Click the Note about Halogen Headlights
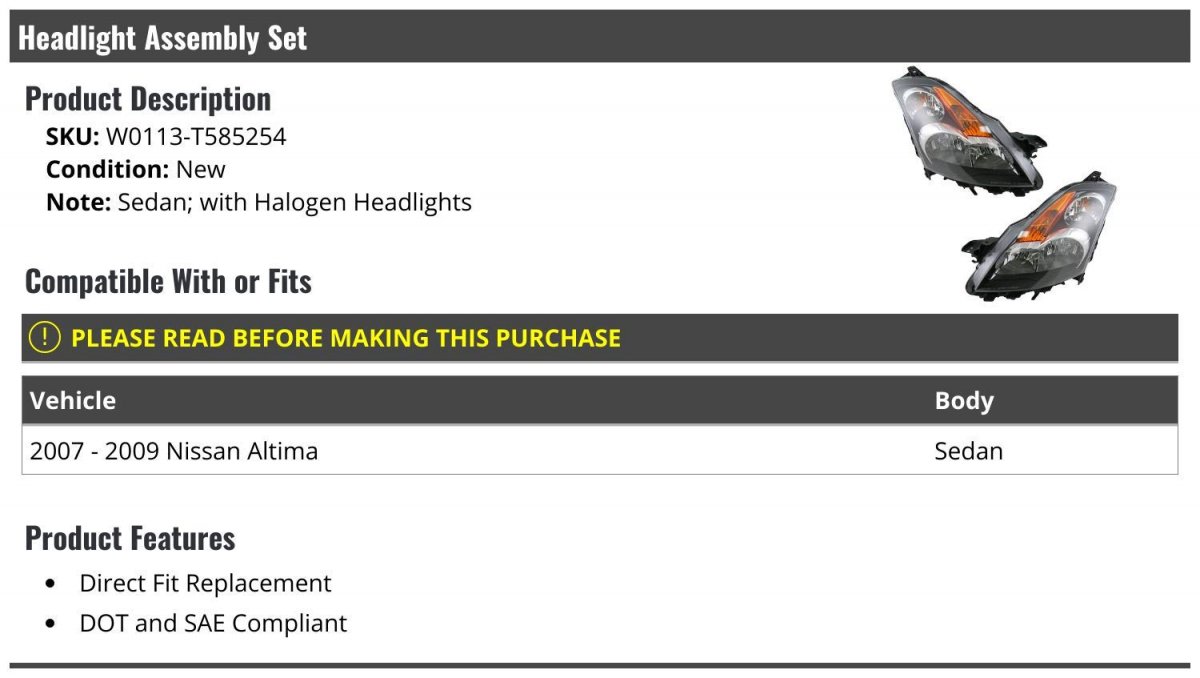This screenshot has height=678, width=1200. [259, 202]
